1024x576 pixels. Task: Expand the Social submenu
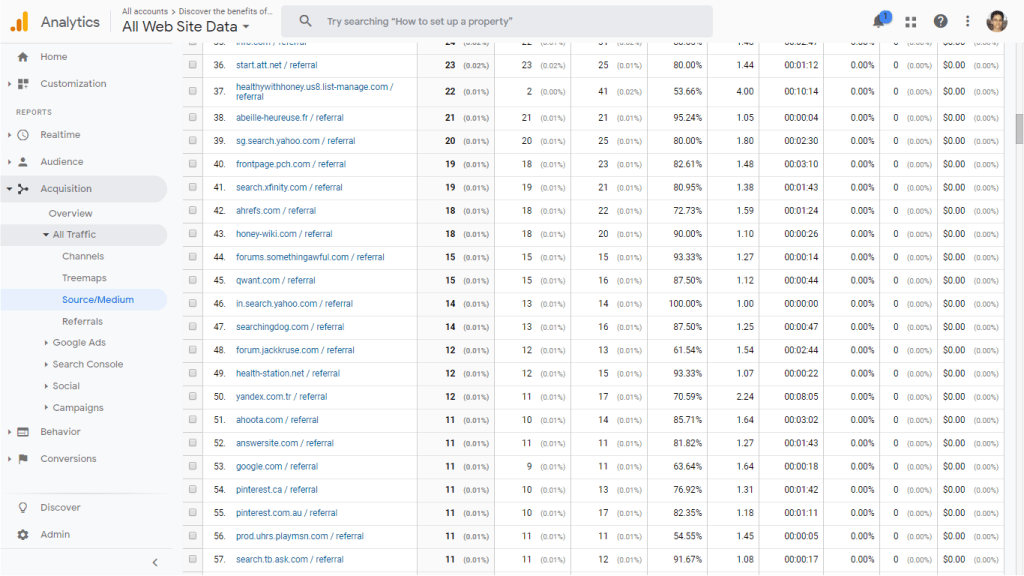pos(46,386)
